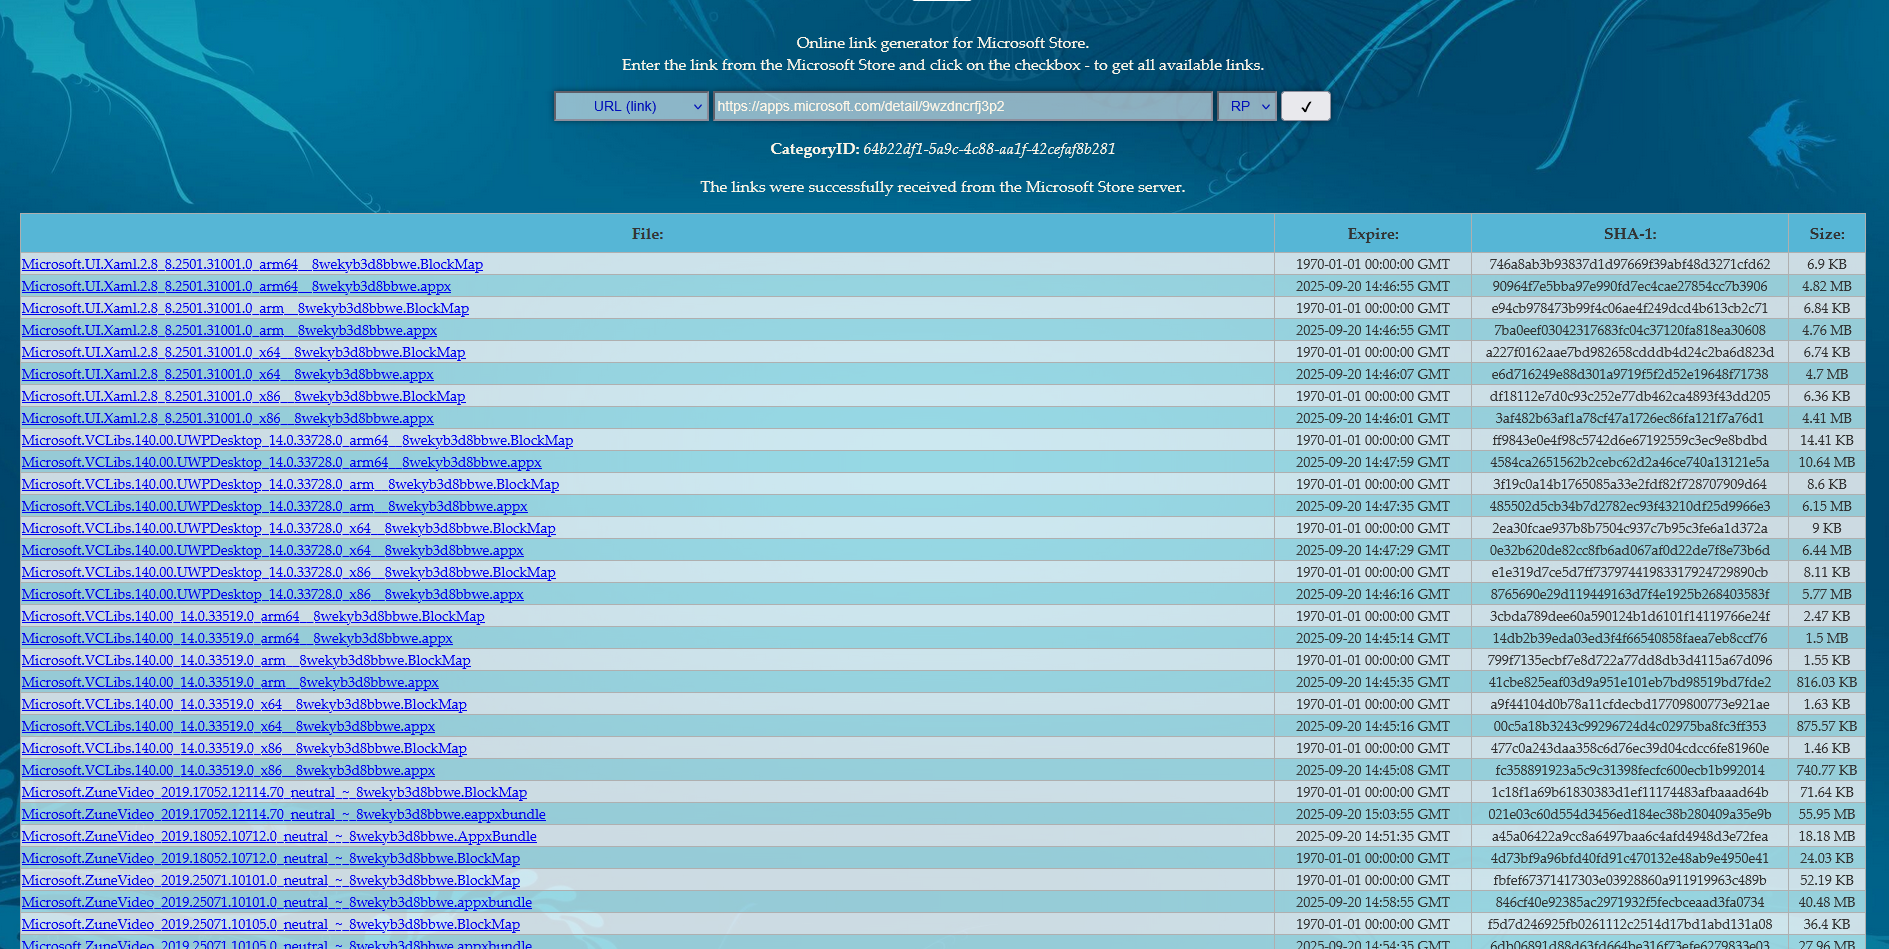Screen dimensions: 1889x949
Task: Download VCLibs UWPDesktop x86 appx file
Action: click(x=273, y=594)
